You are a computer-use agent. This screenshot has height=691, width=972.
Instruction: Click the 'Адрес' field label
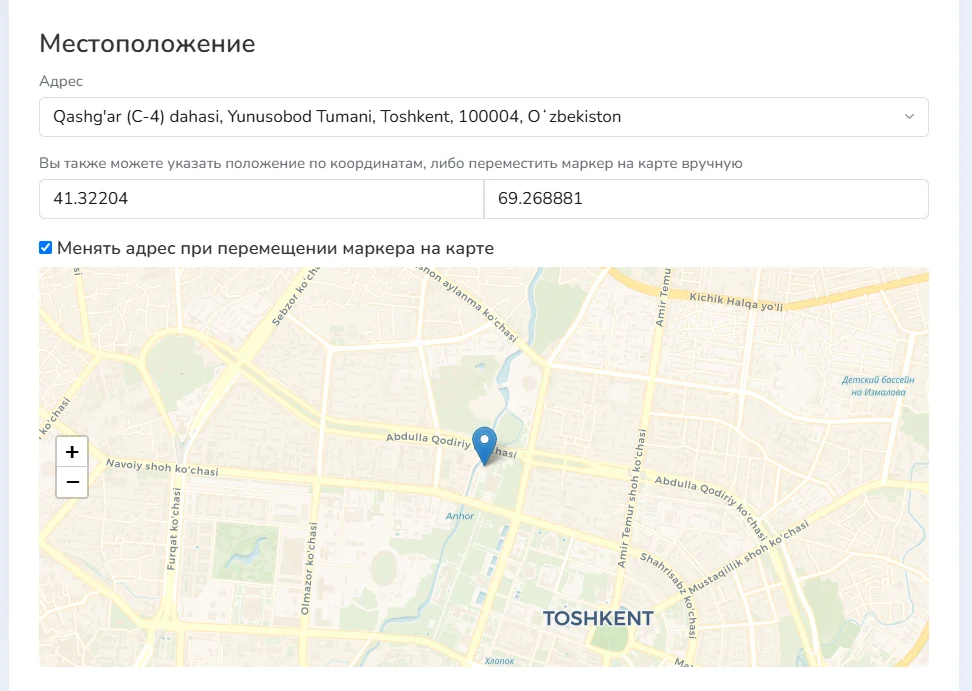click(61, 81)
